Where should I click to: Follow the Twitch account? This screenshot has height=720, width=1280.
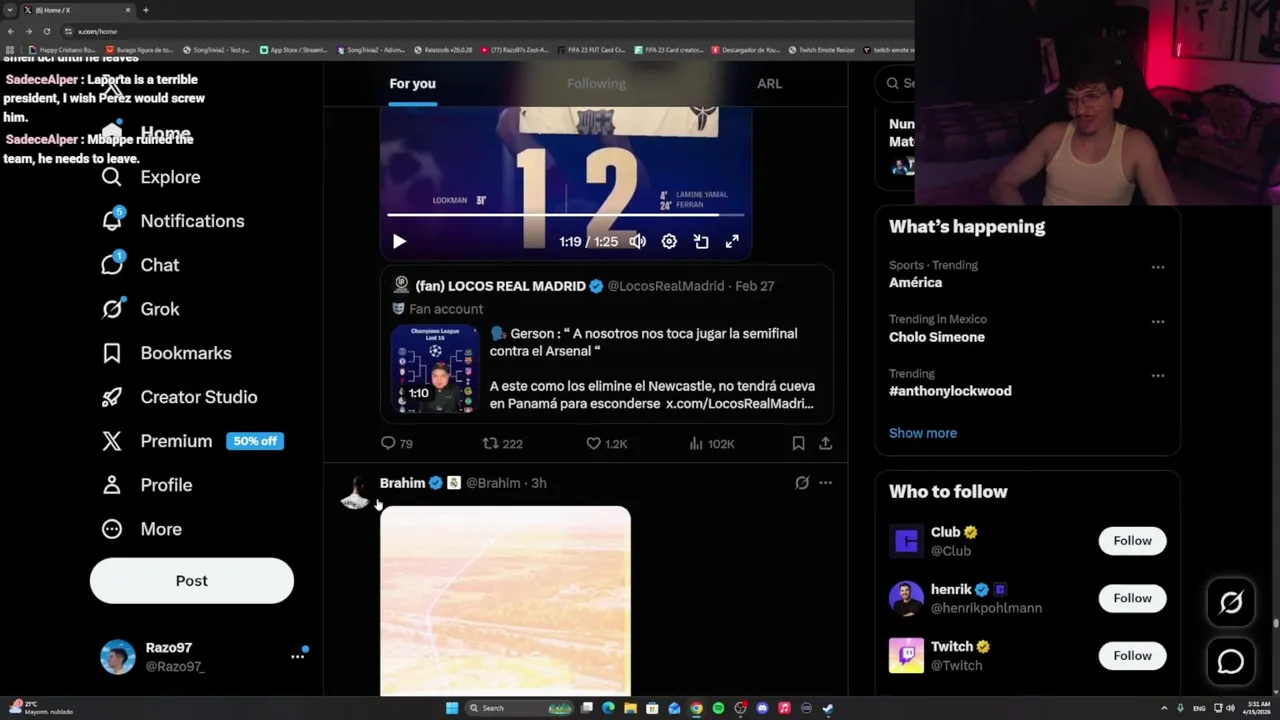tap(1132, 656)
